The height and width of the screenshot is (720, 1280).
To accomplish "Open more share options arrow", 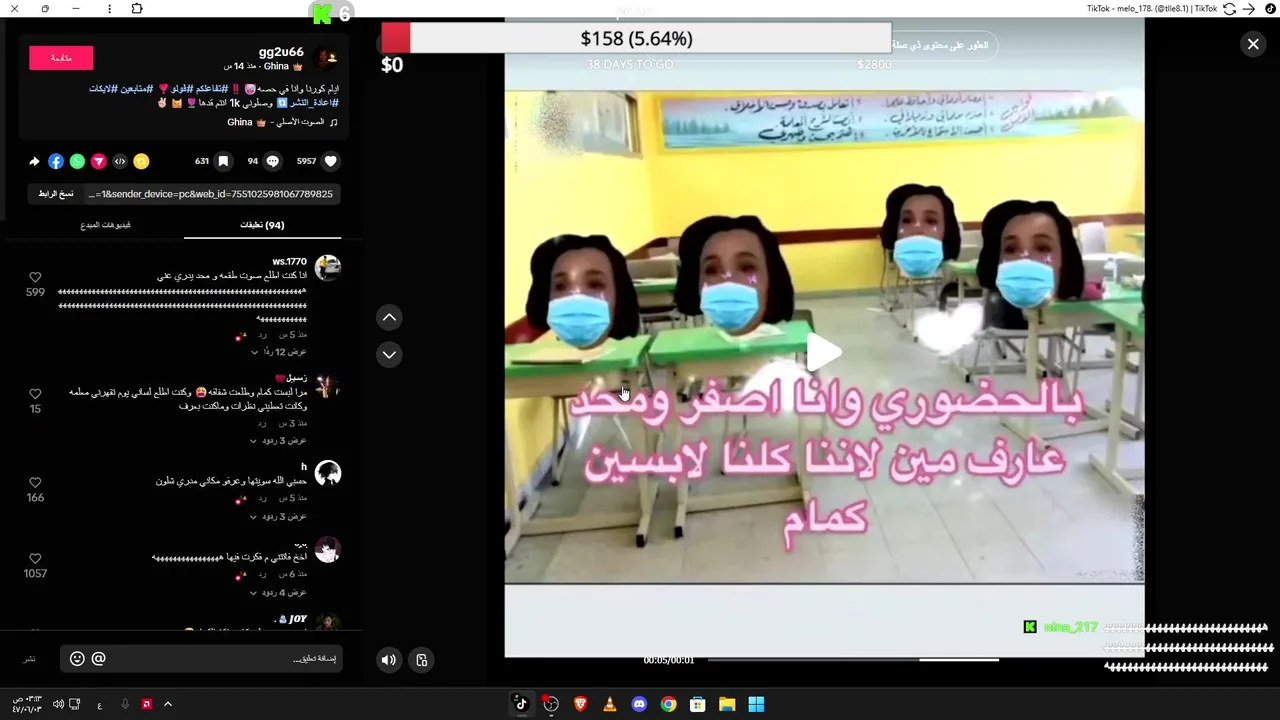I will click(34, 161).
